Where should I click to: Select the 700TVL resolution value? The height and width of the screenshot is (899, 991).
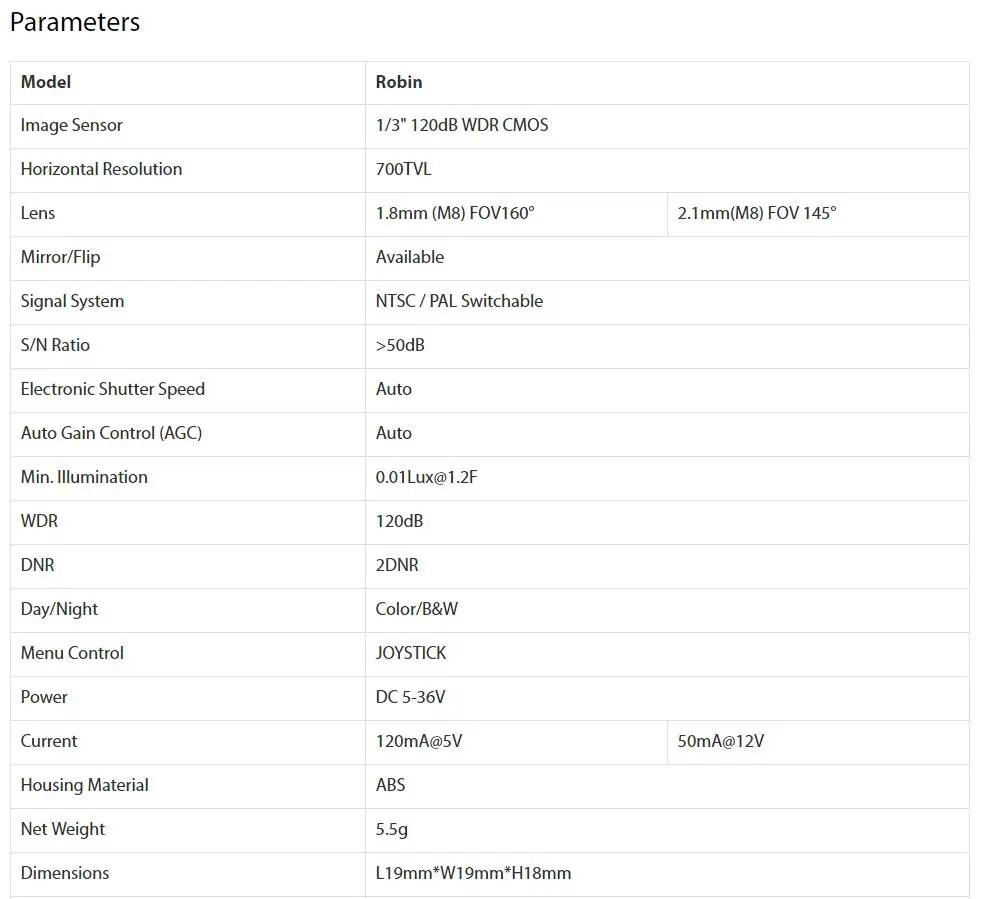coord(403,169)
